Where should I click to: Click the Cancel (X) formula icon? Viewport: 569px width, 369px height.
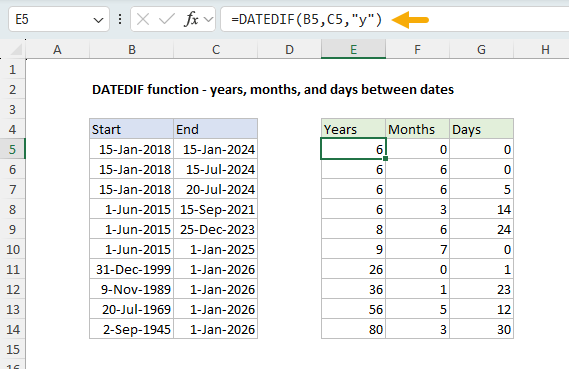pyautogui.click(x=143, y=19)
